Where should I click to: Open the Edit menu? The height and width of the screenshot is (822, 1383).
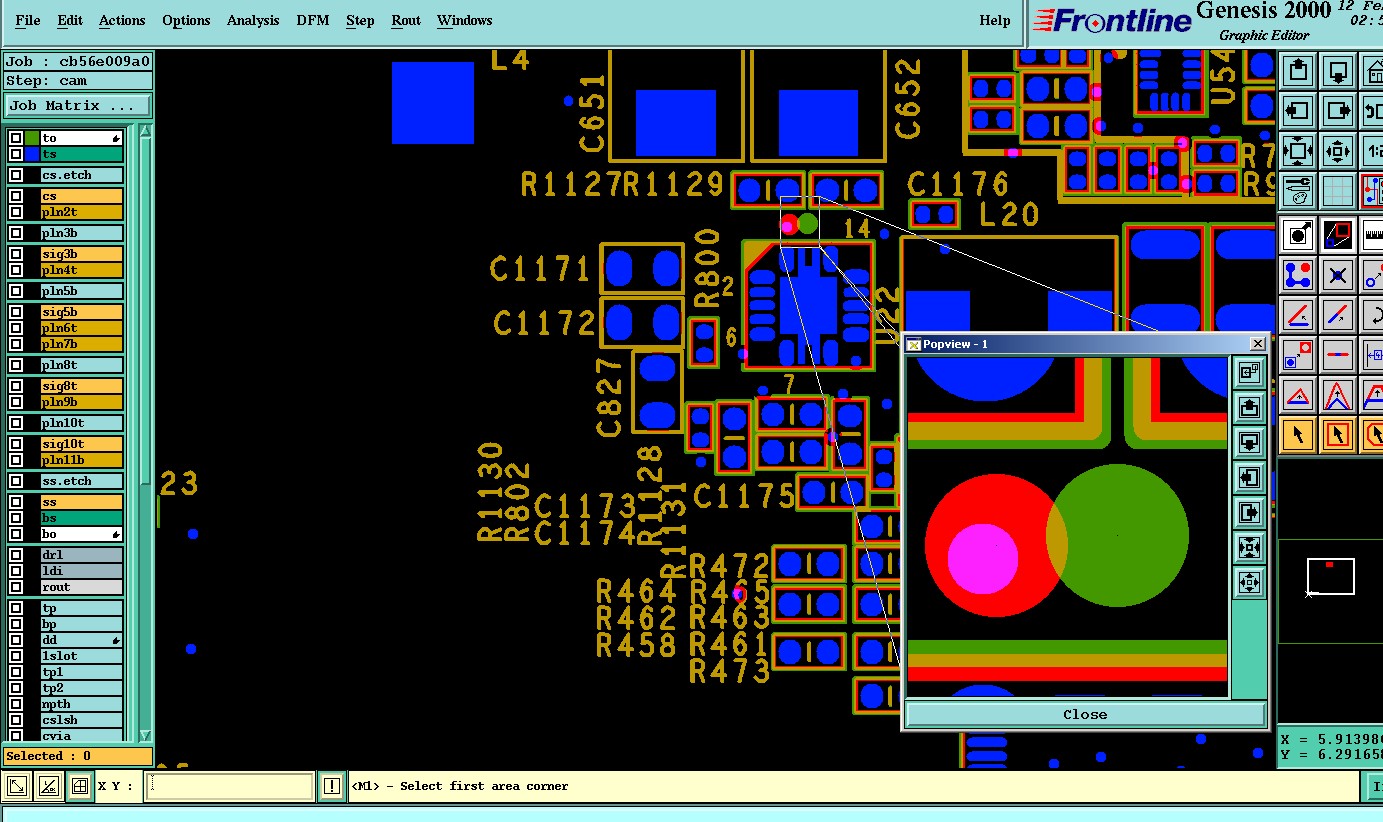pyautogui.click(x=70, y=20)
